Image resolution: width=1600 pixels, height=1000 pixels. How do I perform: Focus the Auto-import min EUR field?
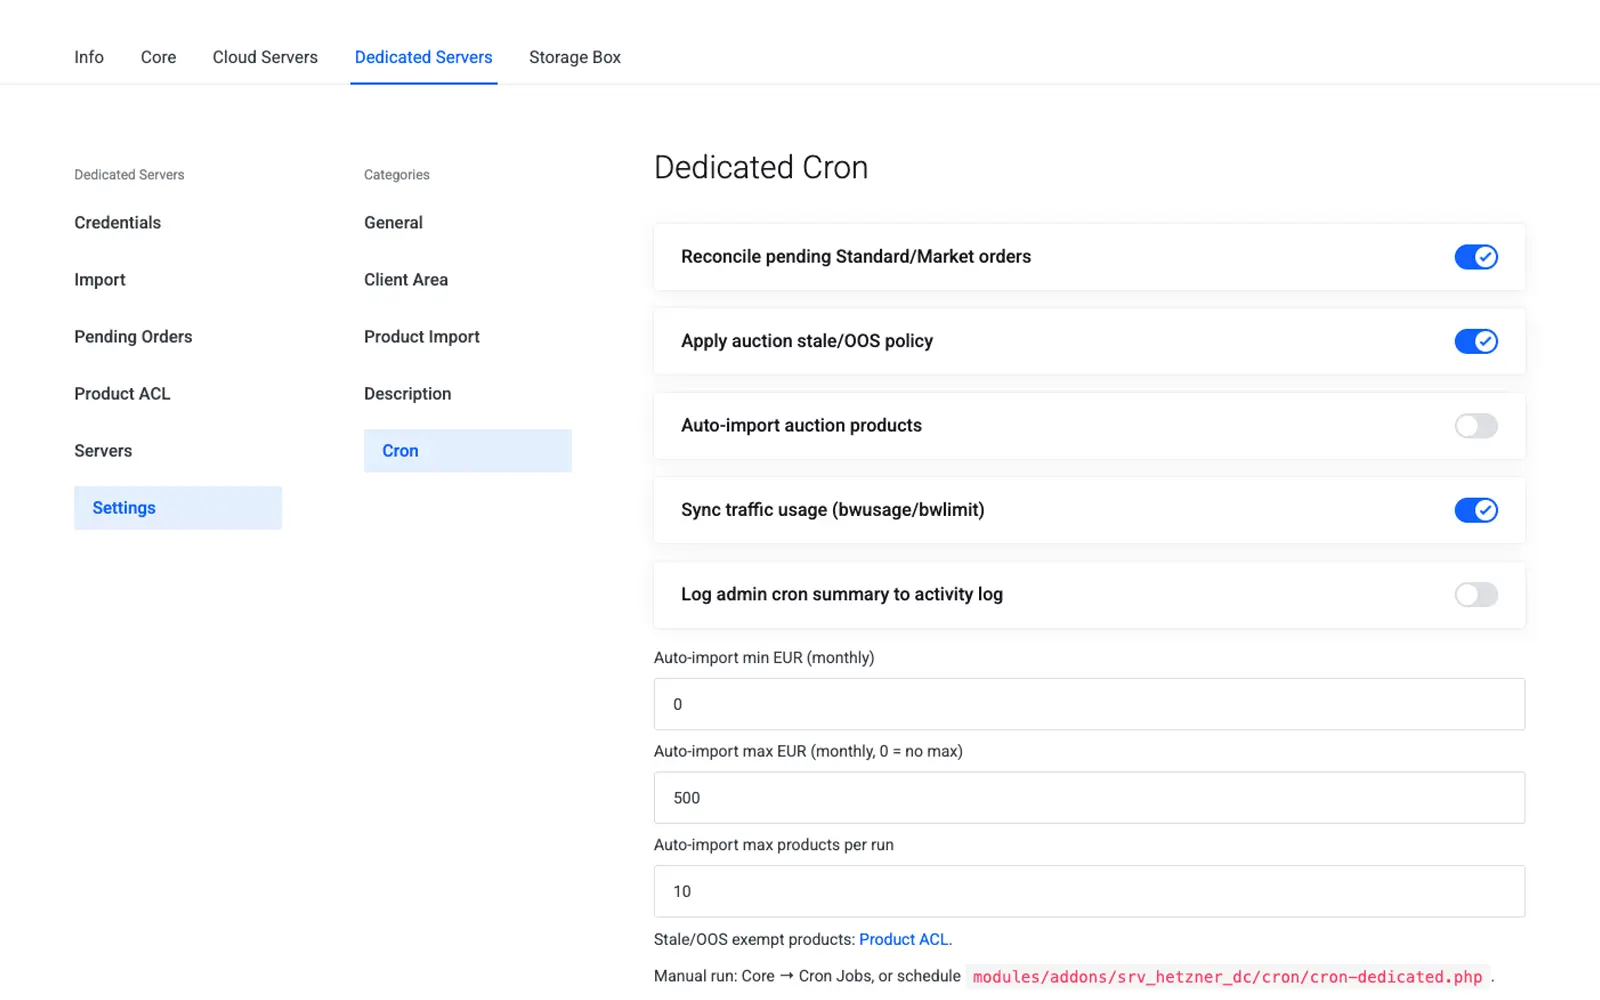[x=1089, y=704]
